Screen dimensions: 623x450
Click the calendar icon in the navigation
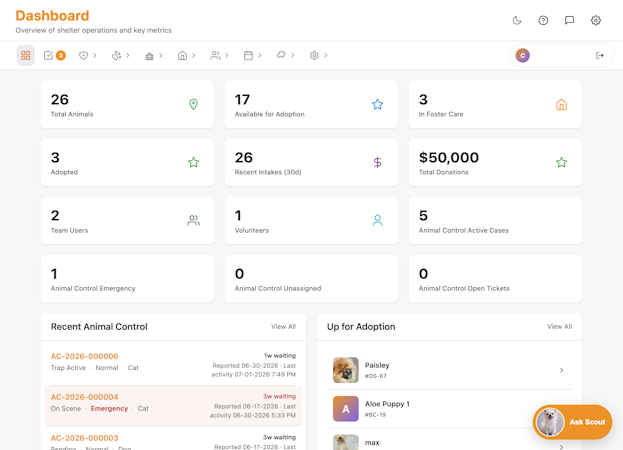248,56
